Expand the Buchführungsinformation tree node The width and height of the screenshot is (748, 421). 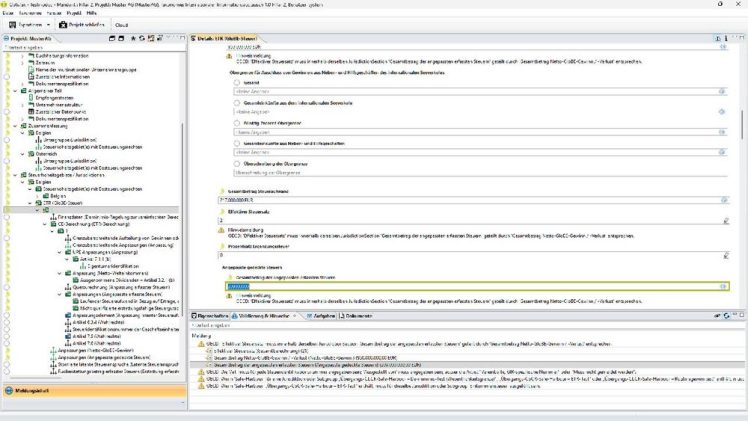pyautogui.click(x=22, y=56)
